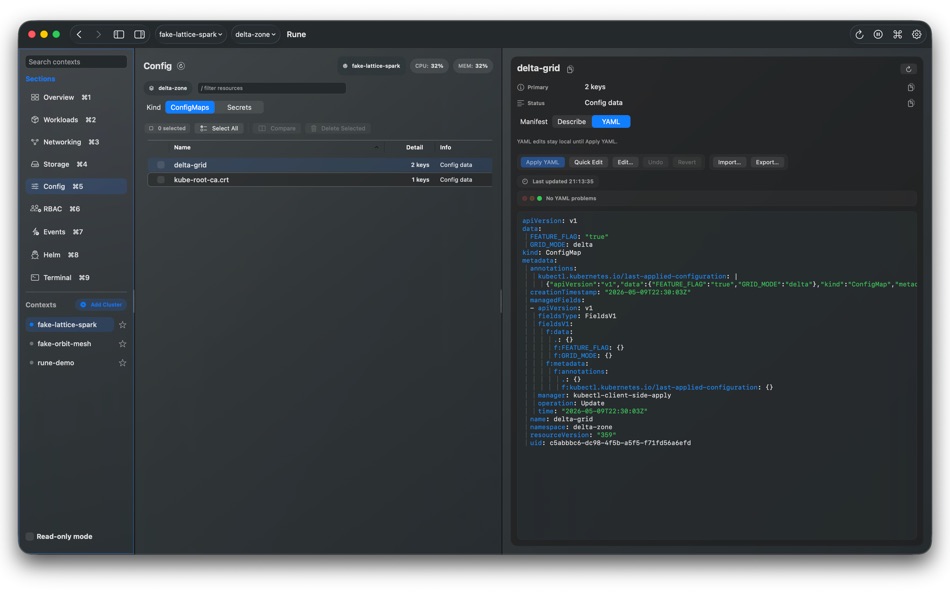The height and width of the screenshot is (594, 950).
Task: Copy the Primary 2 keys value
Action: 911,87
